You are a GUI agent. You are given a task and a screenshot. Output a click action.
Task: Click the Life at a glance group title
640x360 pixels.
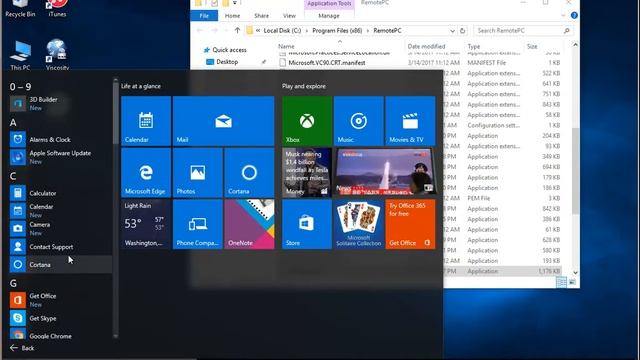[141, 86]
